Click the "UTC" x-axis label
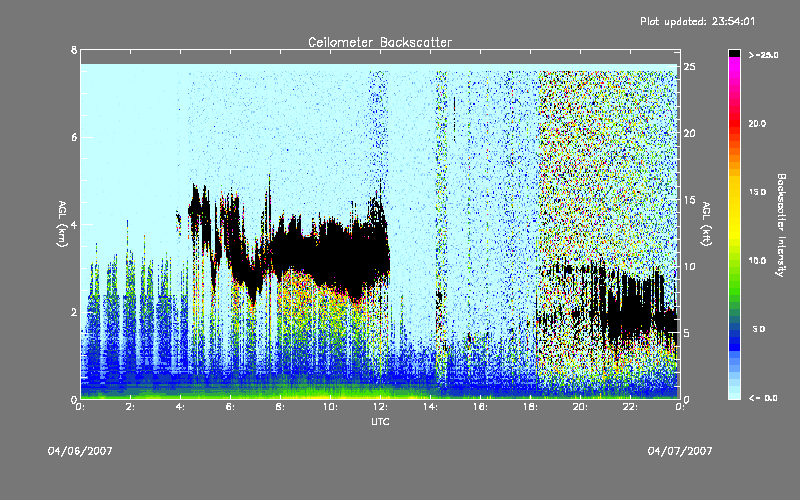Viewport: 800px width, 500px height. [380, 421]
